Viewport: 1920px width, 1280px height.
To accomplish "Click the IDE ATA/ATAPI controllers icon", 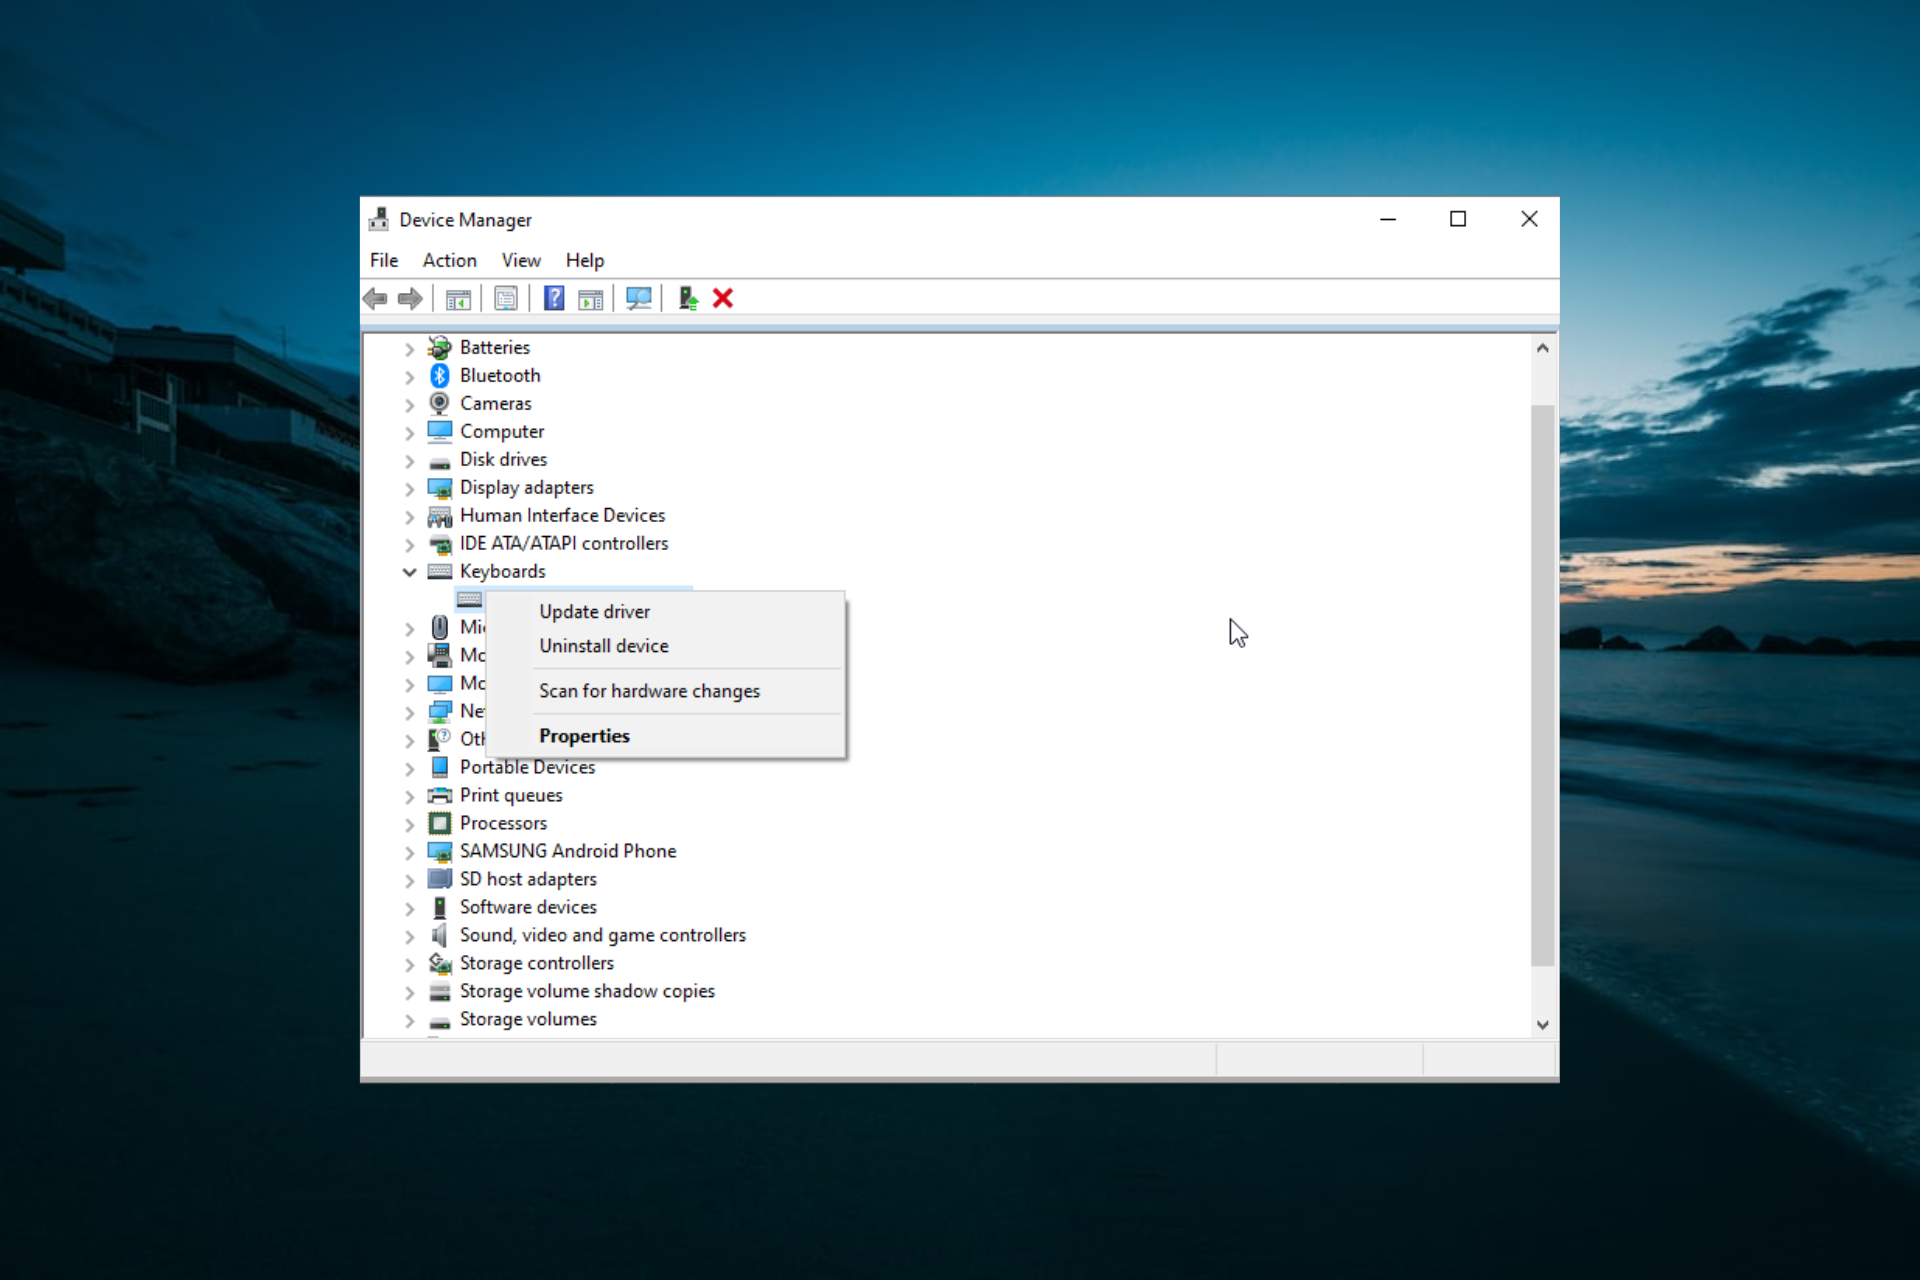I will pyautogui.click(x=439, y=544).
